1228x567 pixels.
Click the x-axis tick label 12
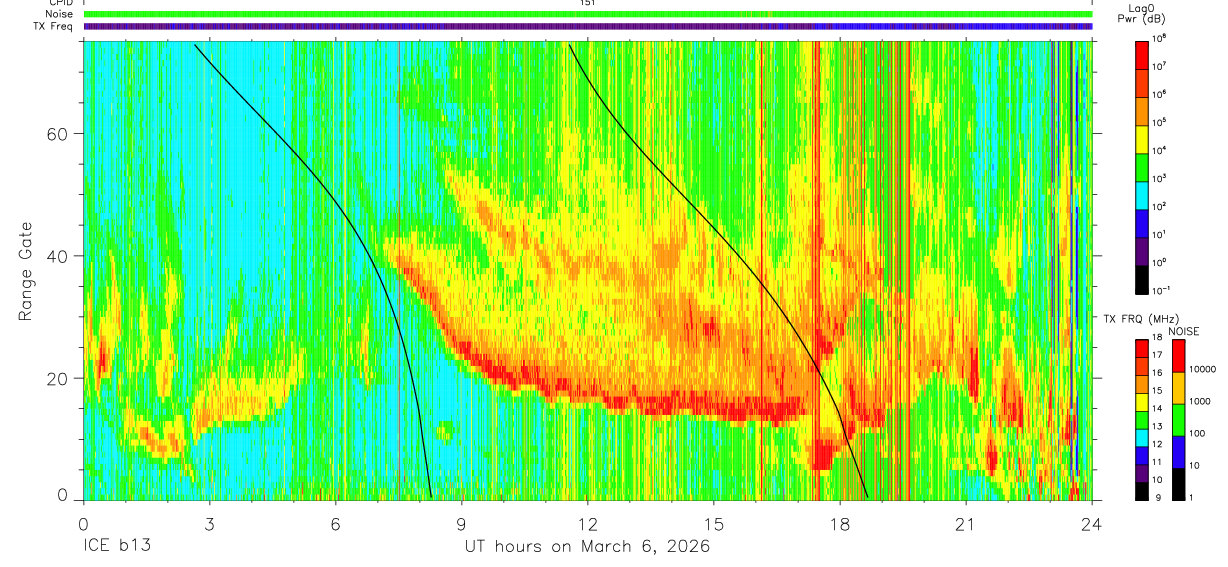pos(588,525)
